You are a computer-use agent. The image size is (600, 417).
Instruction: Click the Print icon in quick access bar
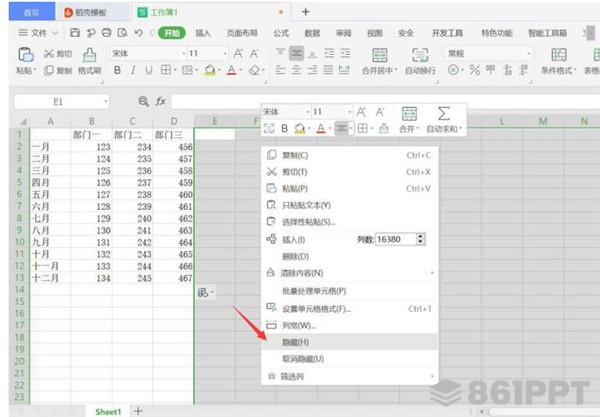106,33
